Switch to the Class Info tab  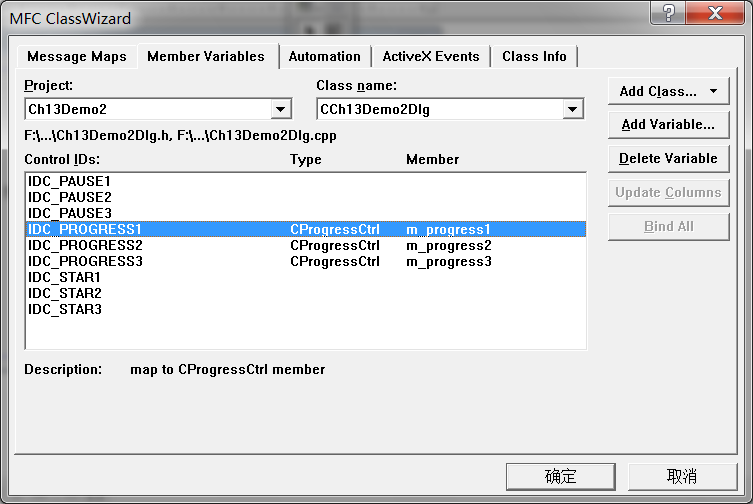click(x=534, y=57)
